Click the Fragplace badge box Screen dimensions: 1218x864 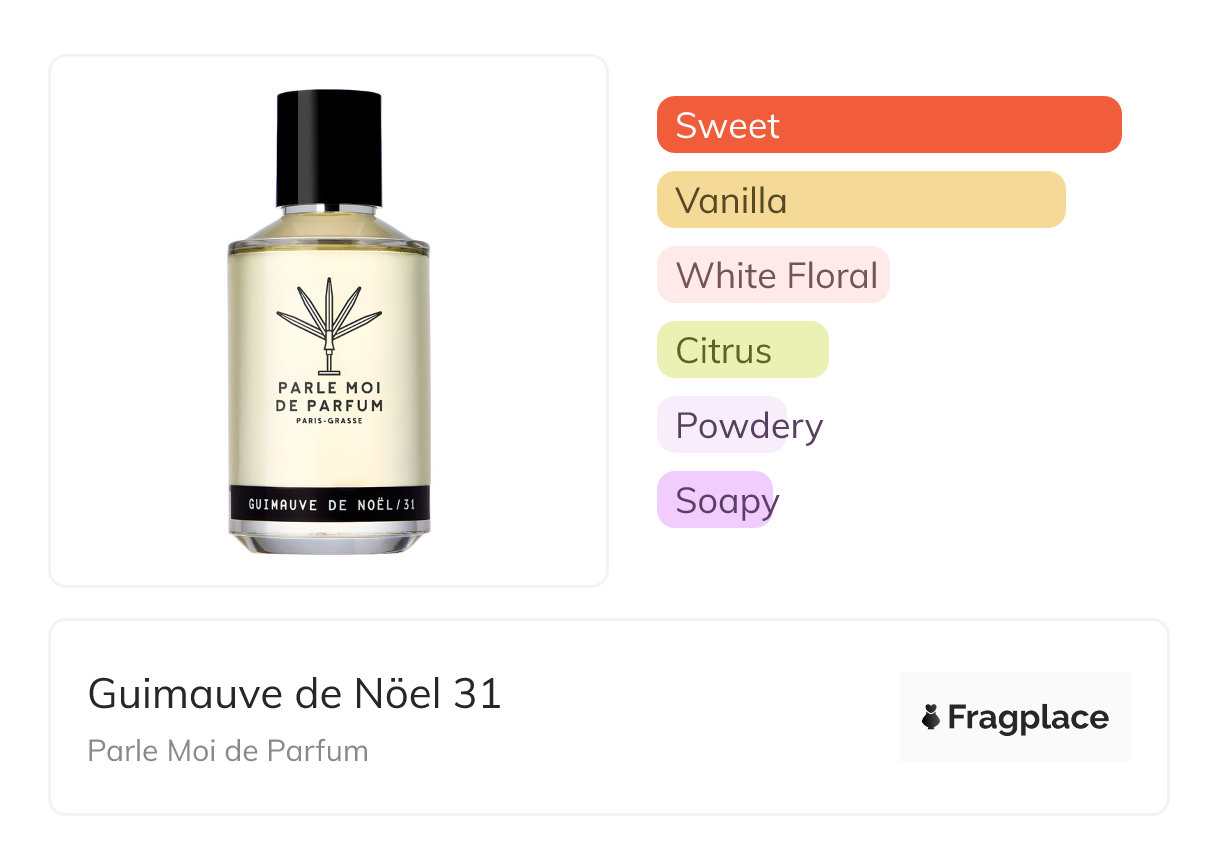click(x=1015, y=717)
